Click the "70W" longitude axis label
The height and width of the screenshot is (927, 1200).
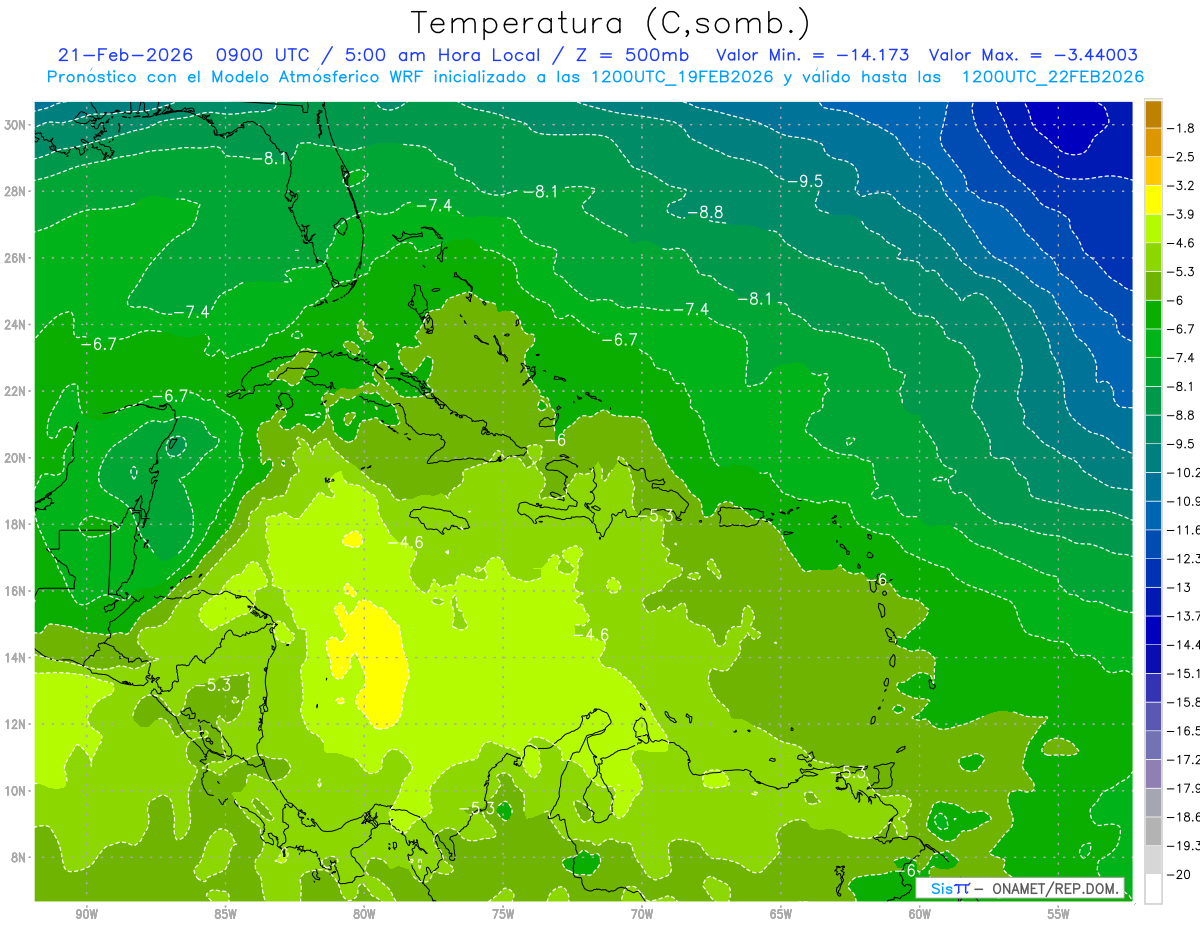(642, 913)
